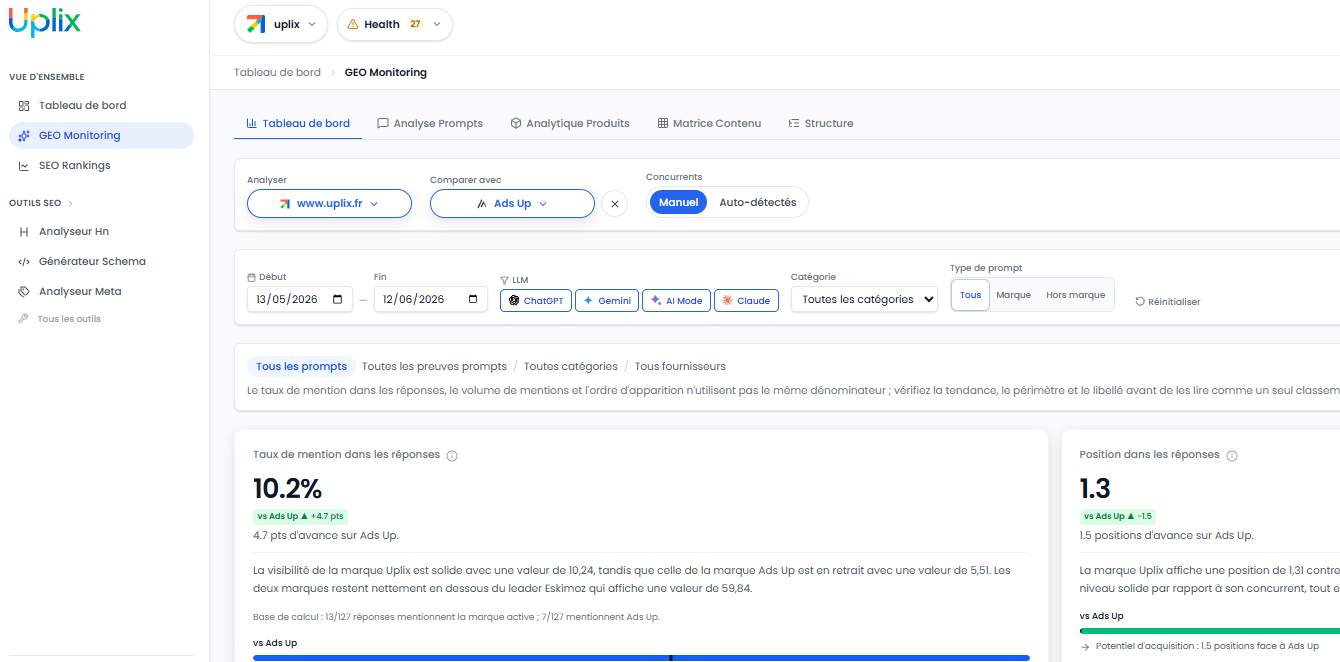Expand the OUTILS SEO section chevron

(x=70, y=203)
